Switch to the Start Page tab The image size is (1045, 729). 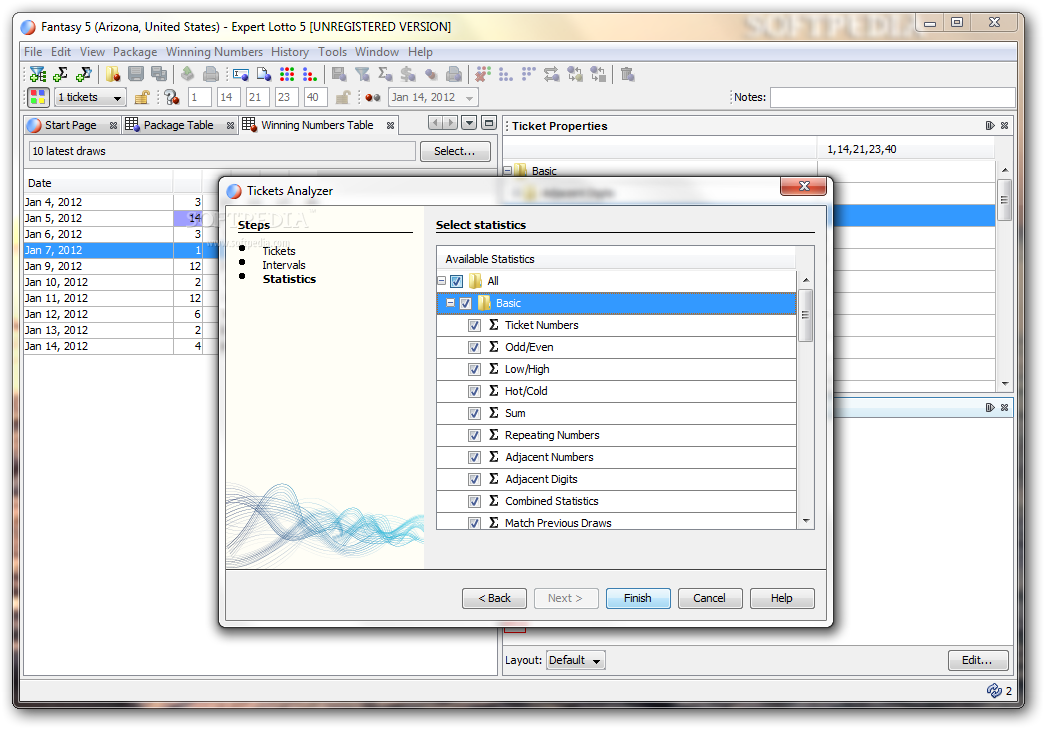tap(70, 125)
